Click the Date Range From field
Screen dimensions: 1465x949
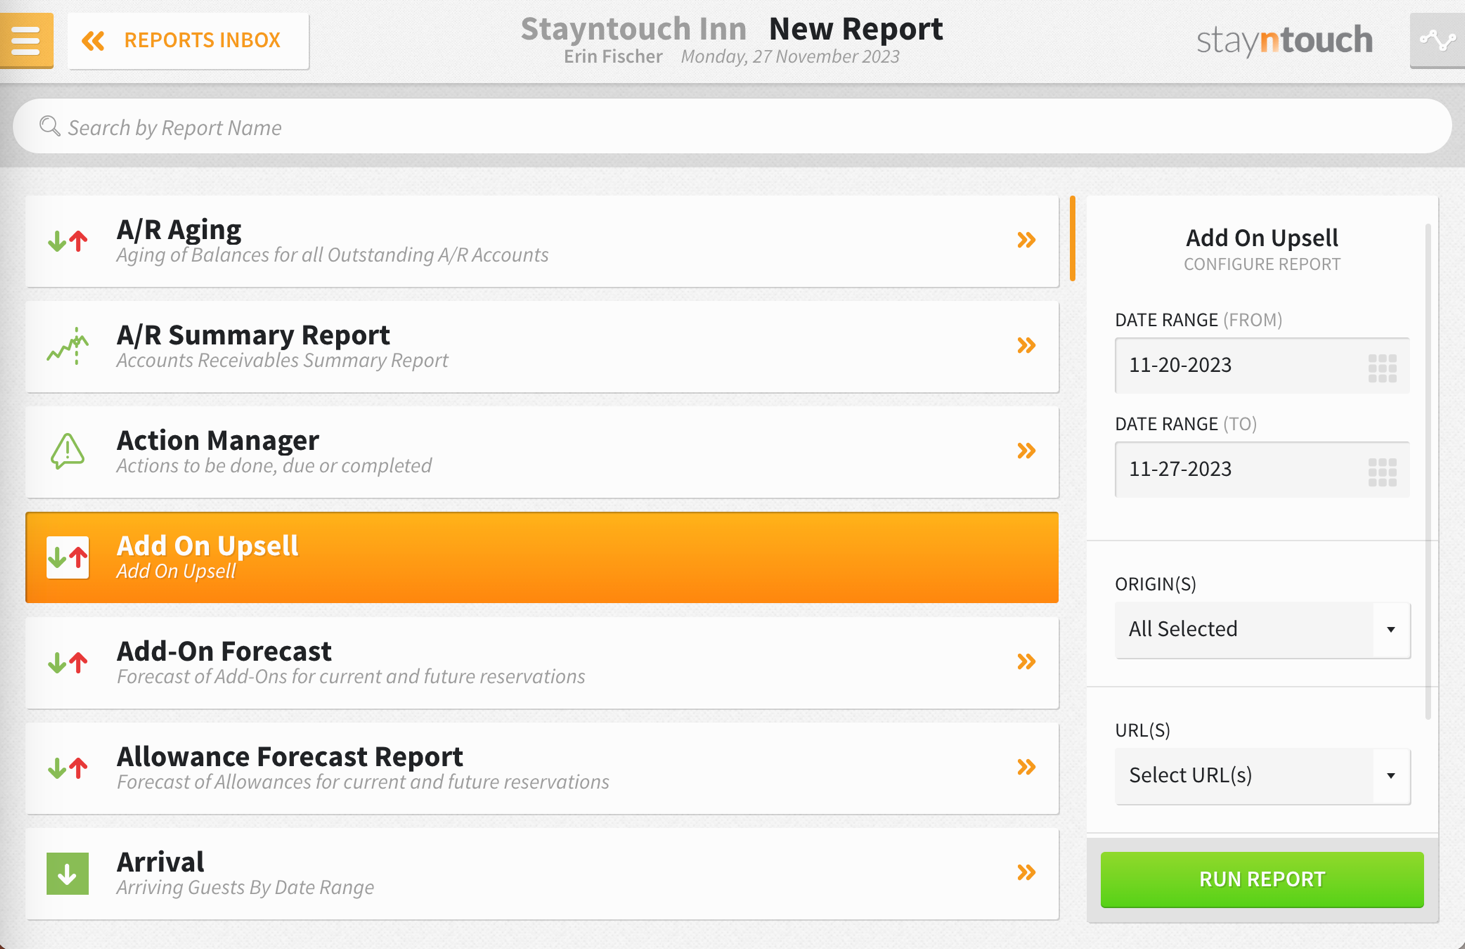point(1262,365)
